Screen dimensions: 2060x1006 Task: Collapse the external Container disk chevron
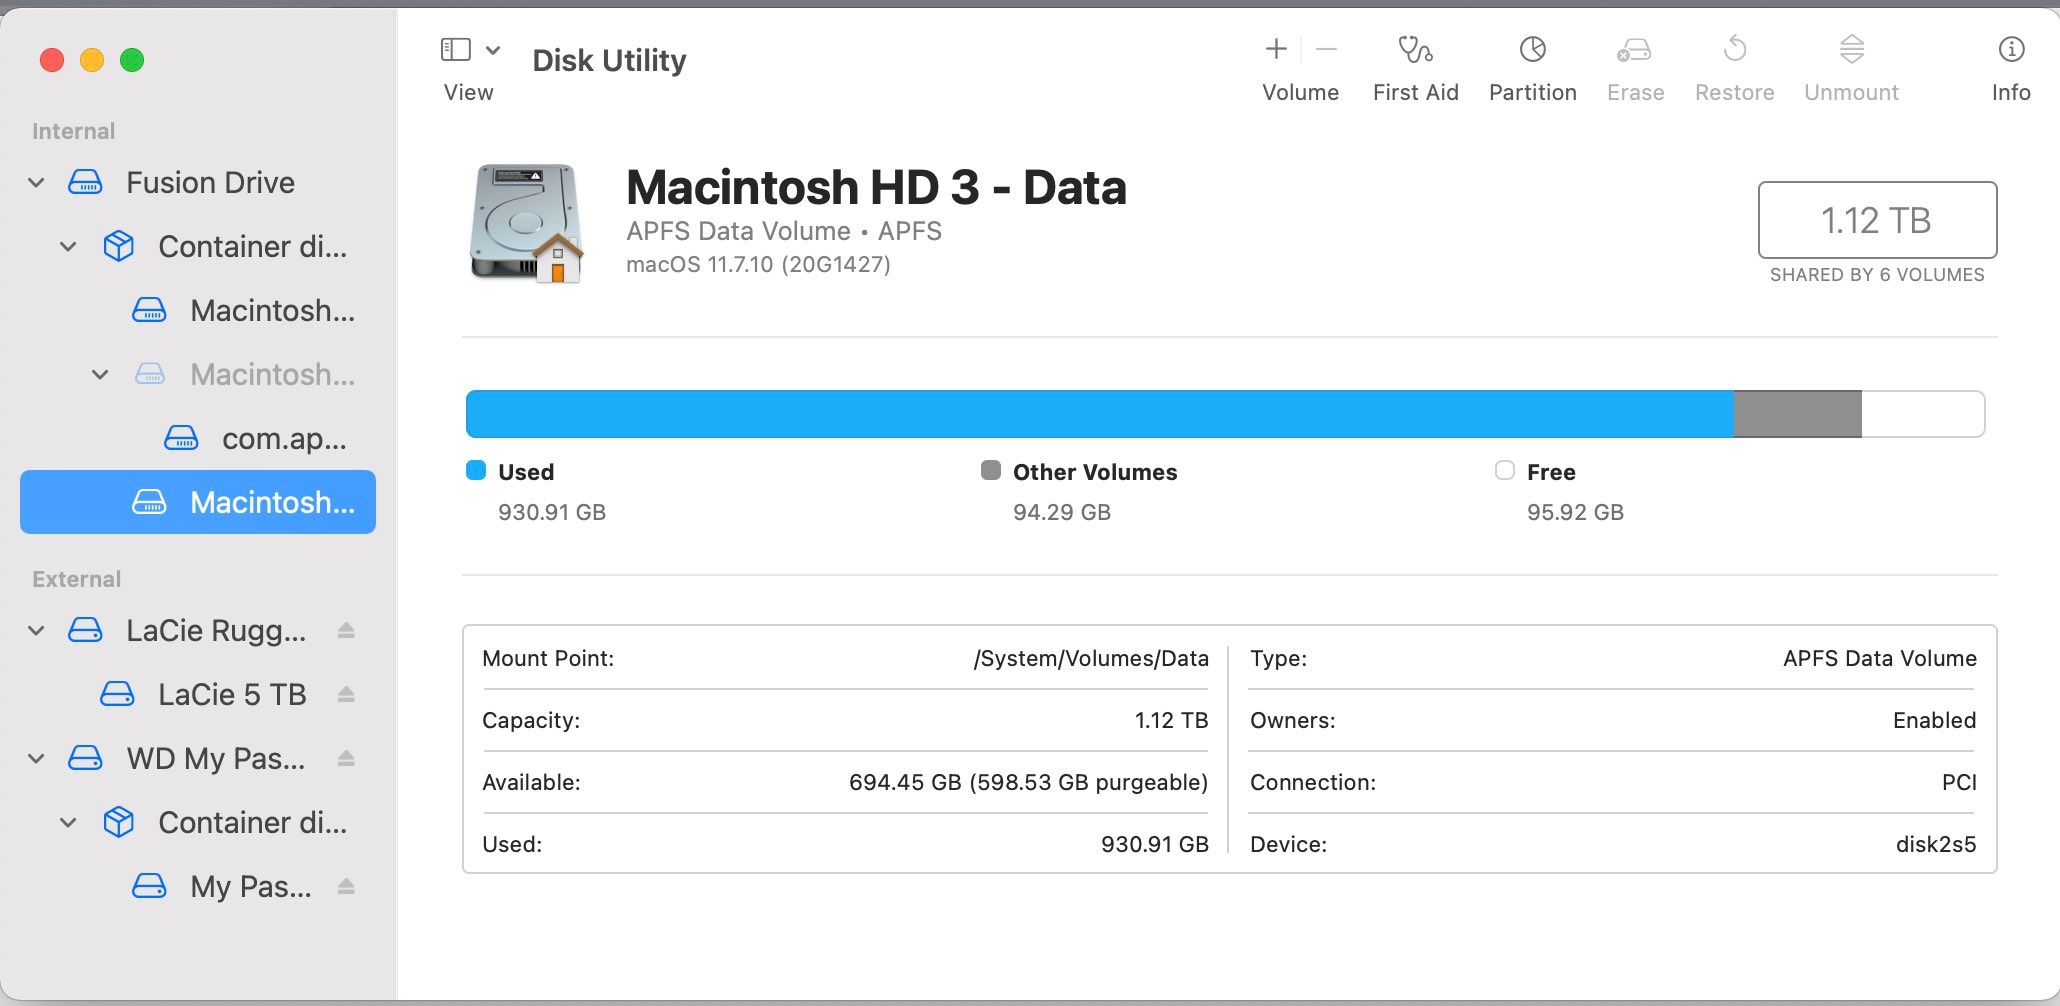click(68, 823)
